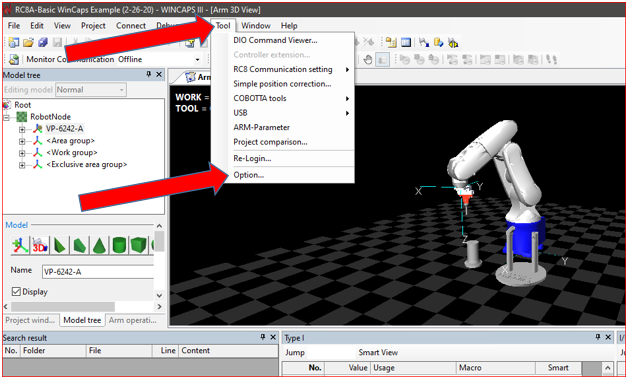Expand the Work group tree node

22,153
